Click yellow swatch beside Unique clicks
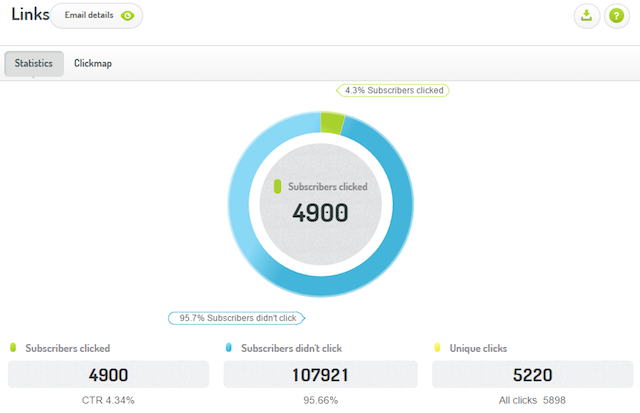Viewport: 640px width, 413px height. pos(437,348)
